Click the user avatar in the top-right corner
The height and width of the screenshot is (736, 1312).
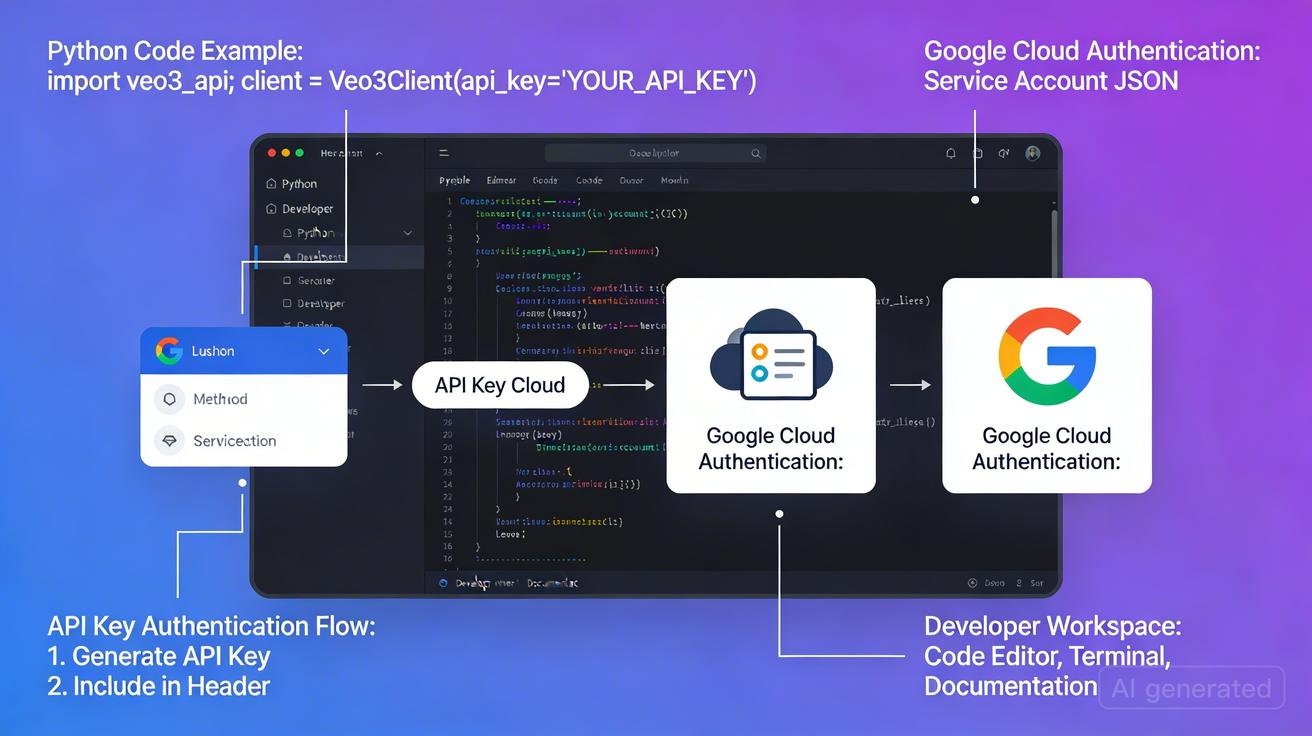(x=1033, y=153)
